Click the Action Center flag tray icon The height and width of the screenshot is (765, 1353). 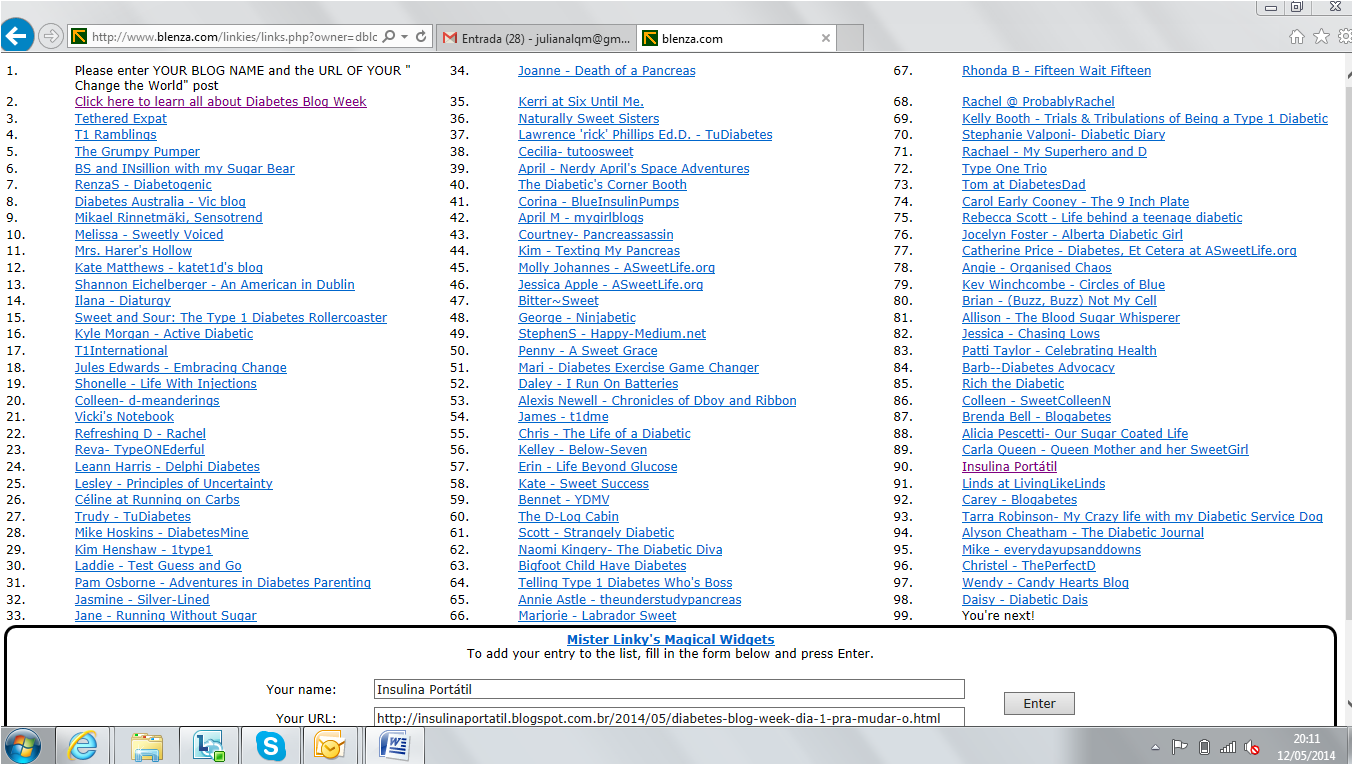1180,746
